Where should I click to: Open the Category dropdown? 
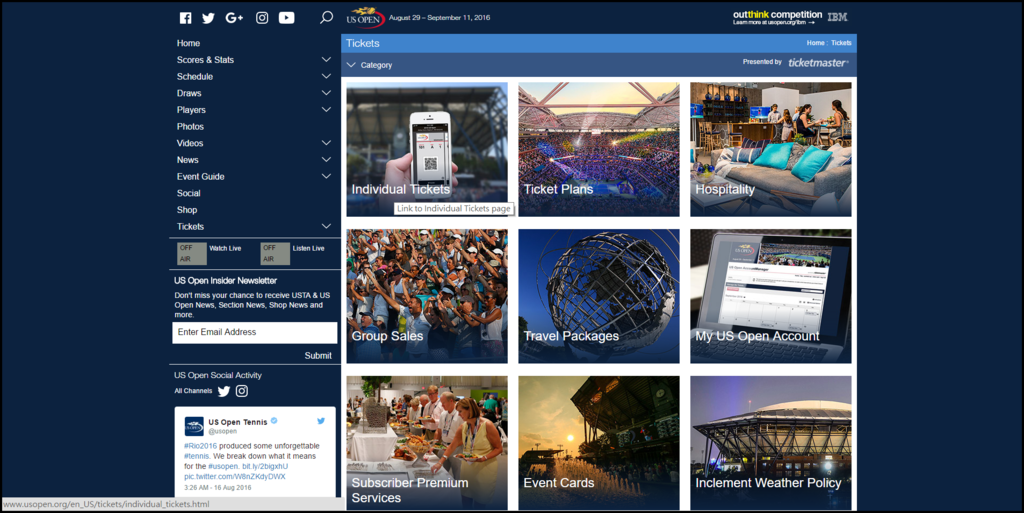click(369, 65)
